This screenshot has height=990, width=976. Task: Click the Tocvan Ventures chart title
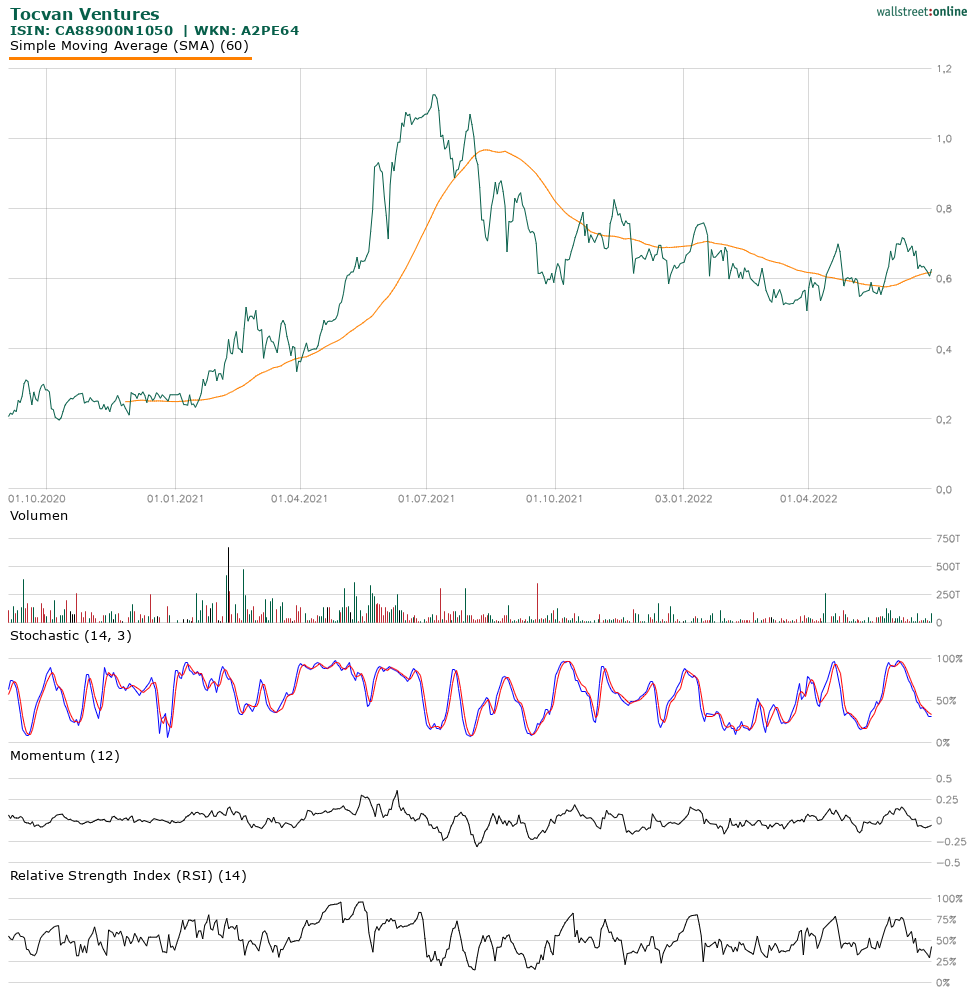point(85,14)
